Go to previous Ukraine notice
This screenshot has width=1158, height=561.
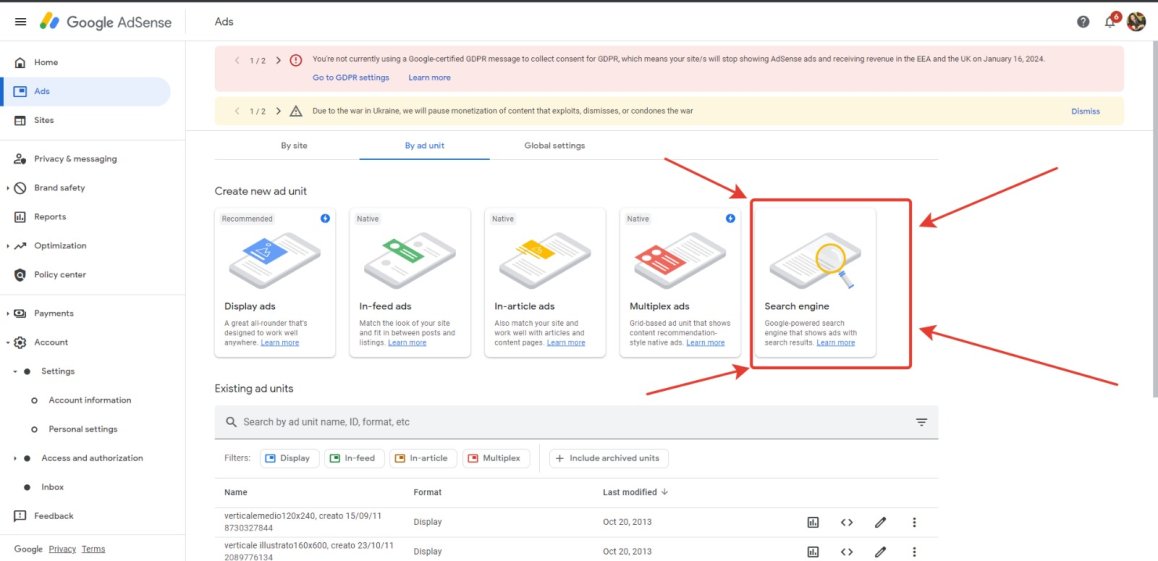pos(237,111)
